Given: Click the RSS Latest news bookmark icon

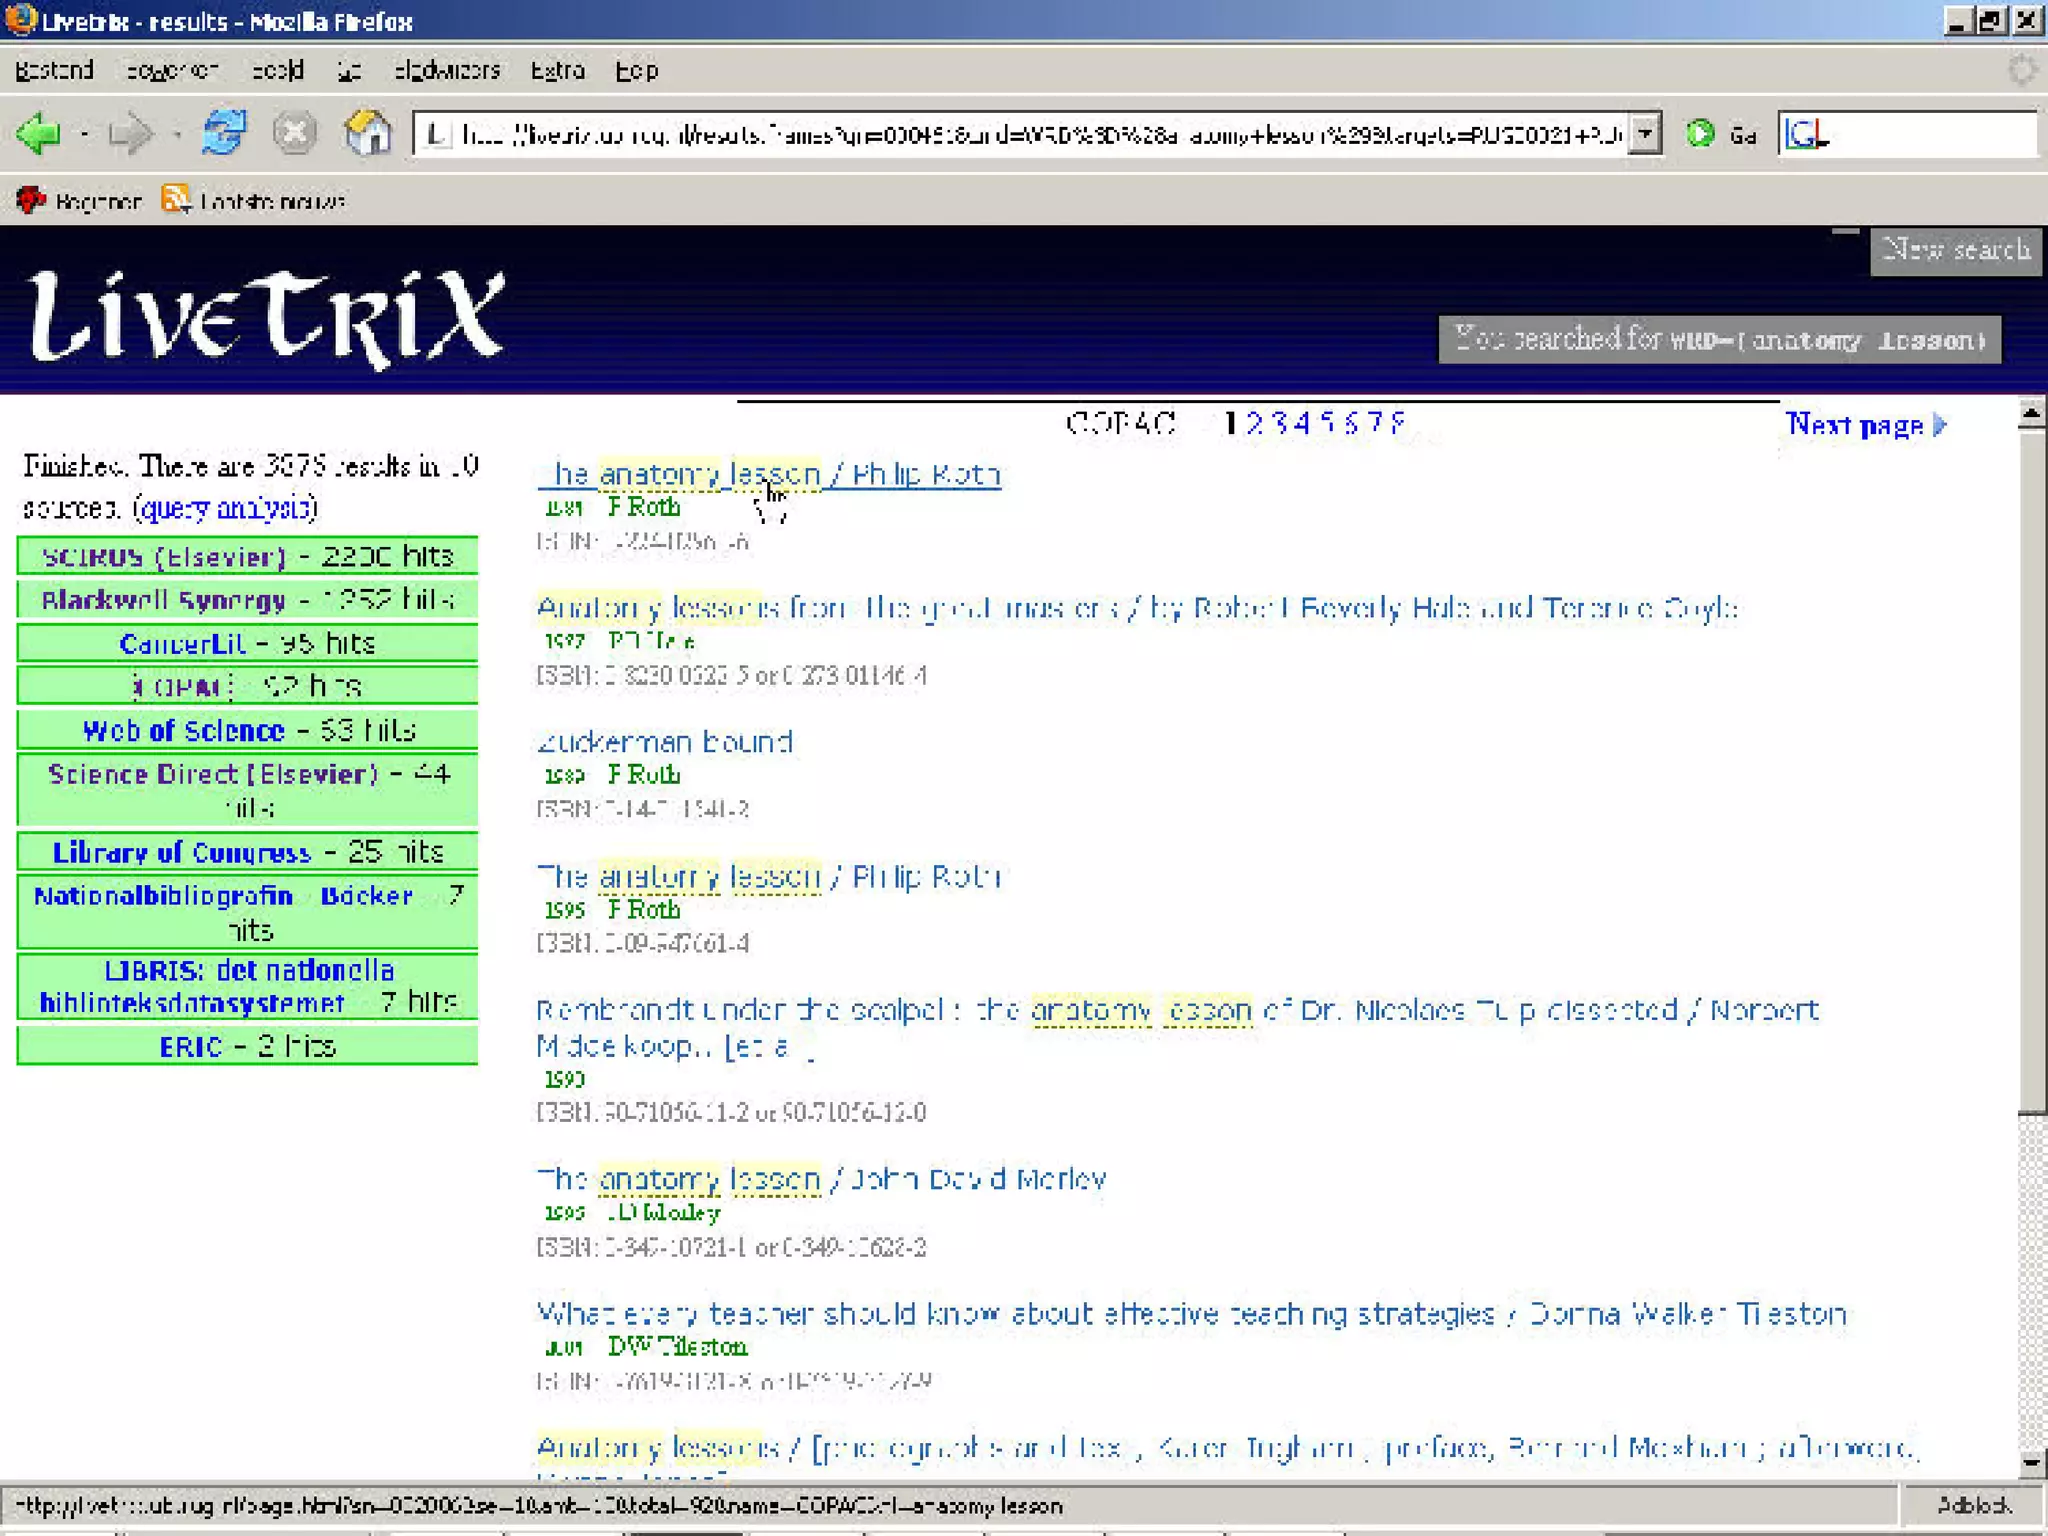Looking at the screenshot, I should pyautogui.click(x=176, y=200).
